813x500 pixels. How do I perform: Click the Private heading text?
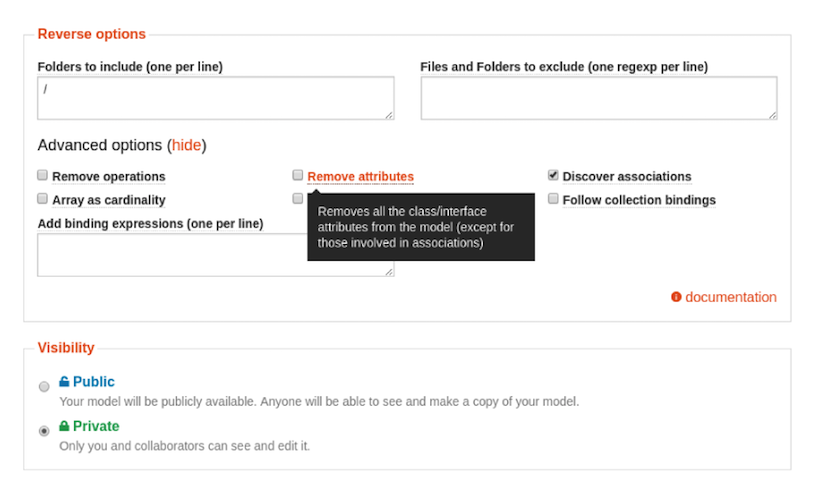tap(96, 426)
